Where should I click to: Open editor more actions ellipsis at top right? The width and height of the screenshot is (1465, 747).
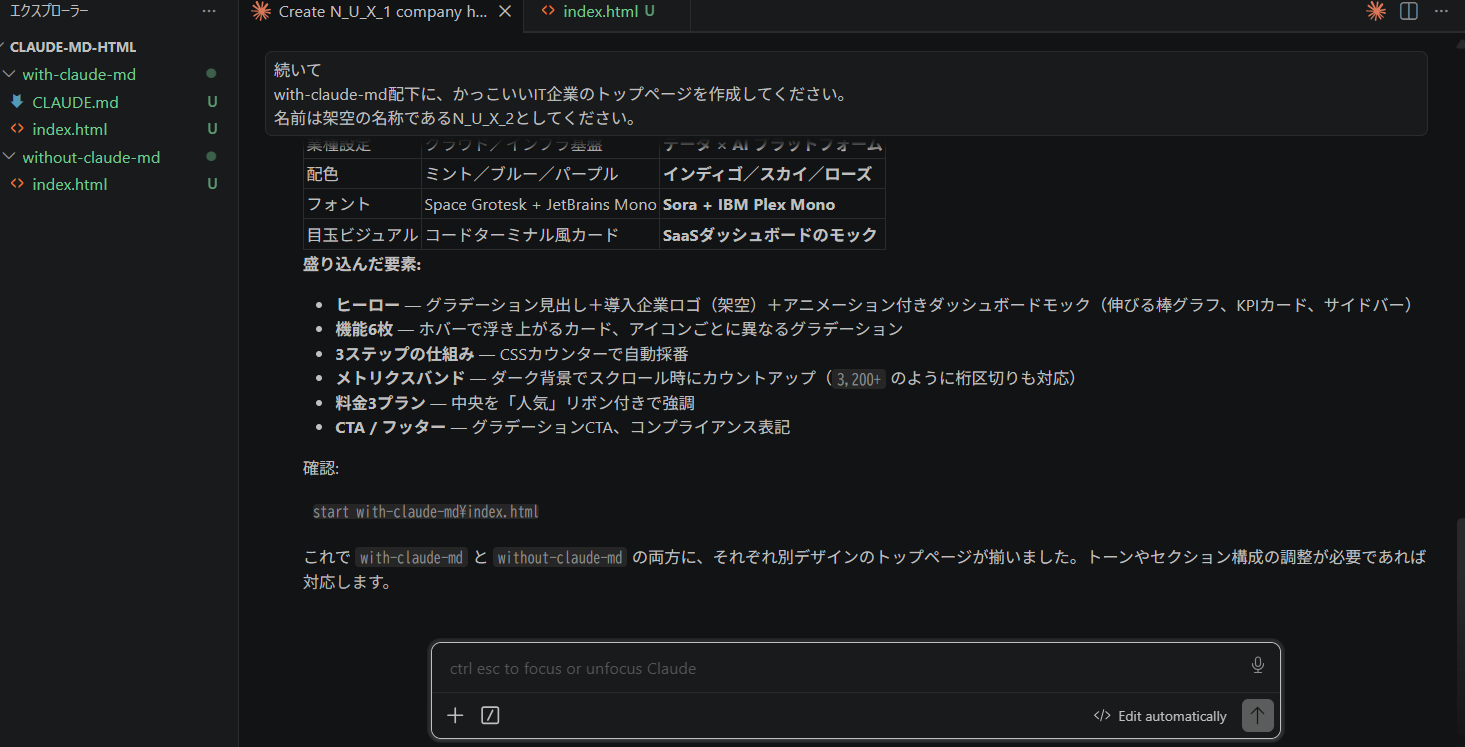tap(1441, 11)
